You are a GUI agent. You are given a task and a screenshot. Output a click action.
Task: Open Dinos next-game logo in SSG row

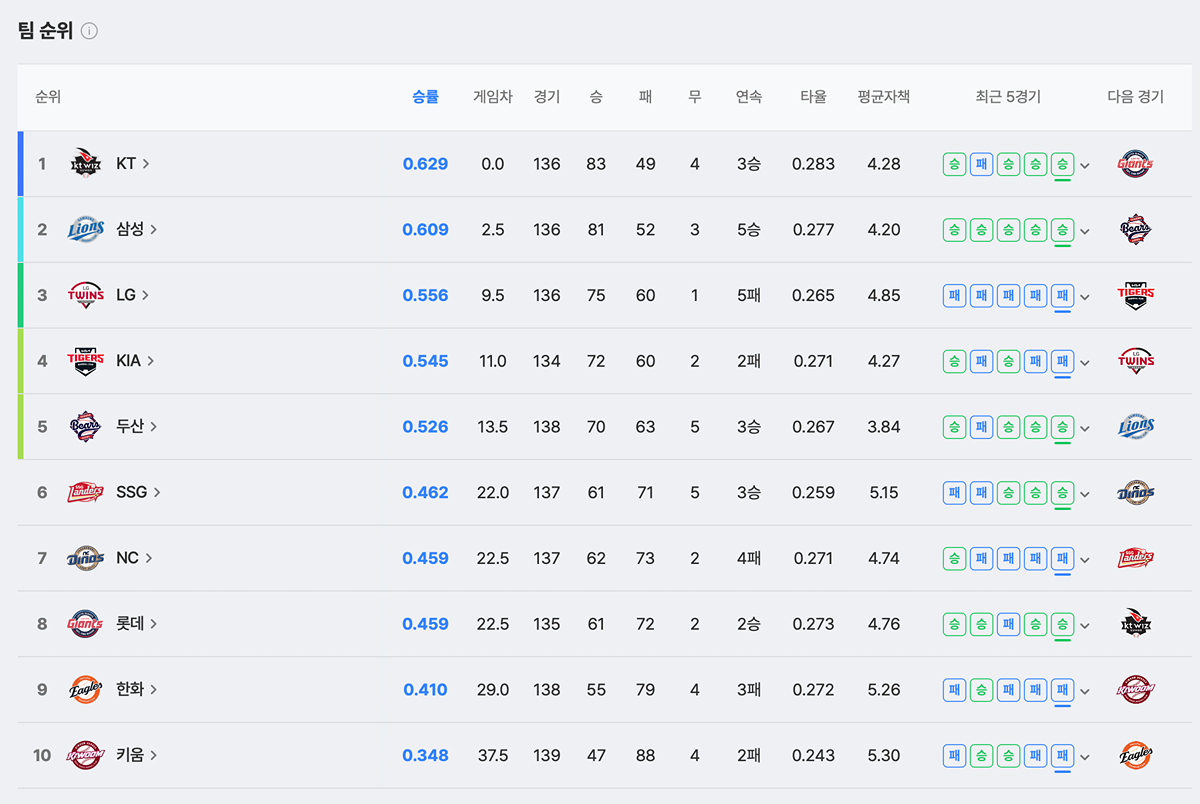pyautogui.click(x=1136, y=492)
